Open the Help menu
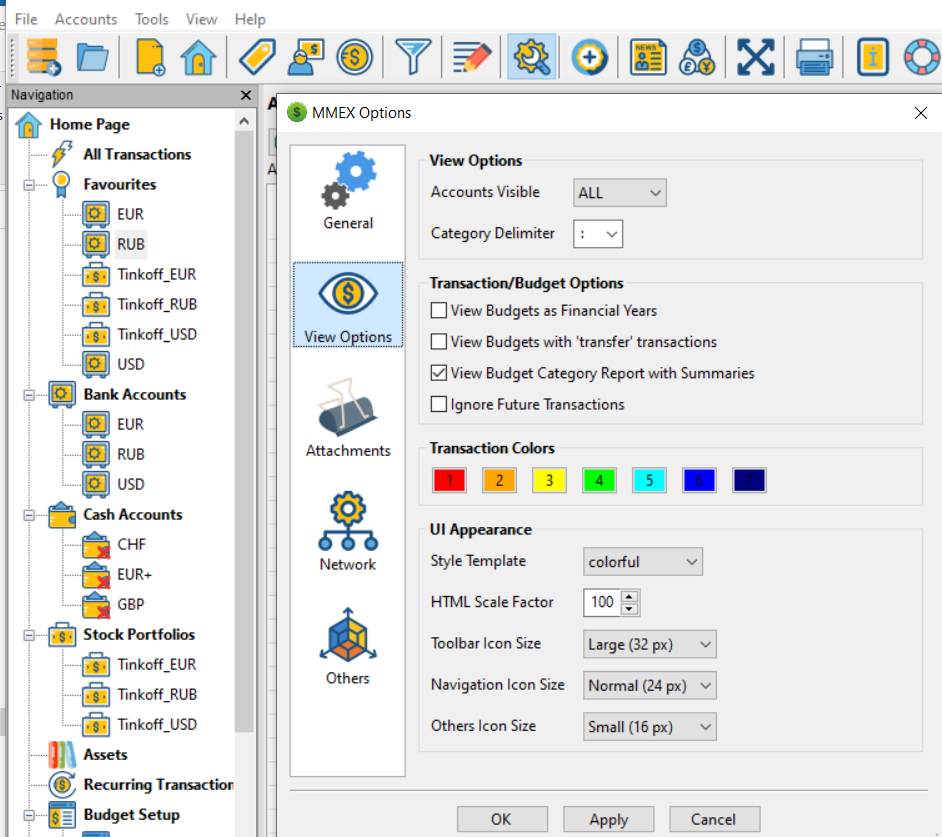This screenshot has height=837, width=942. [250, 19]
